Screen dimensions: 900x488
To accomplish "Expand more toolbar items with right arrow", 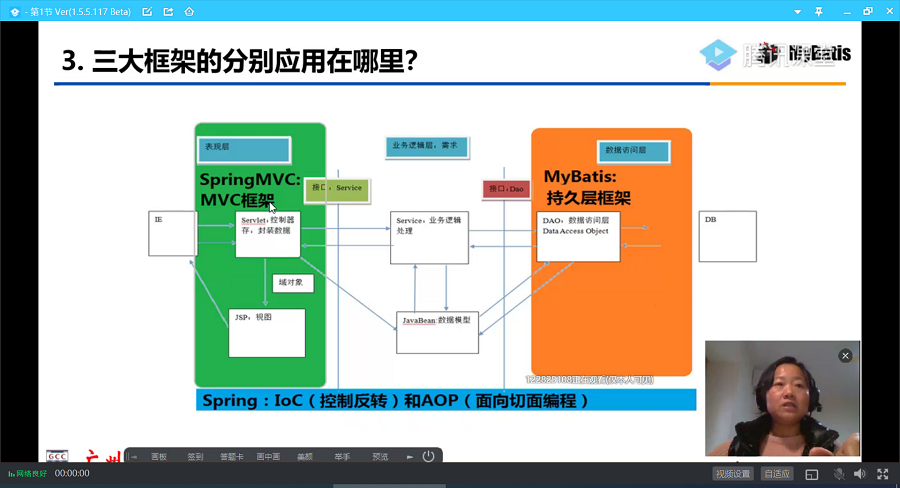I will point(409,456).
